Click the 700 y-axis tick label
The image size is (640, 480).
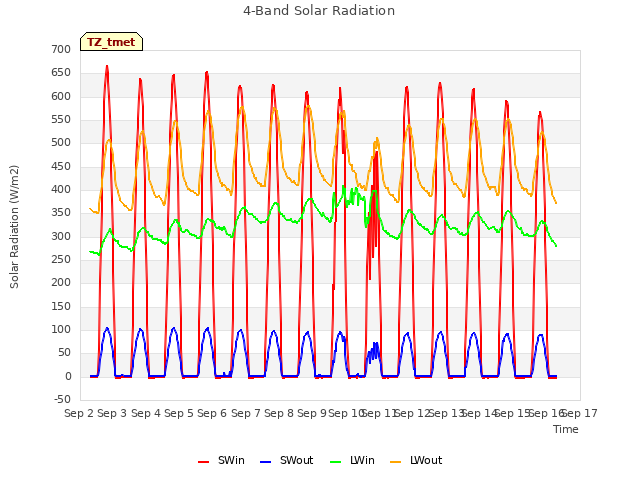pyautogui.click(x=61, y=49)
